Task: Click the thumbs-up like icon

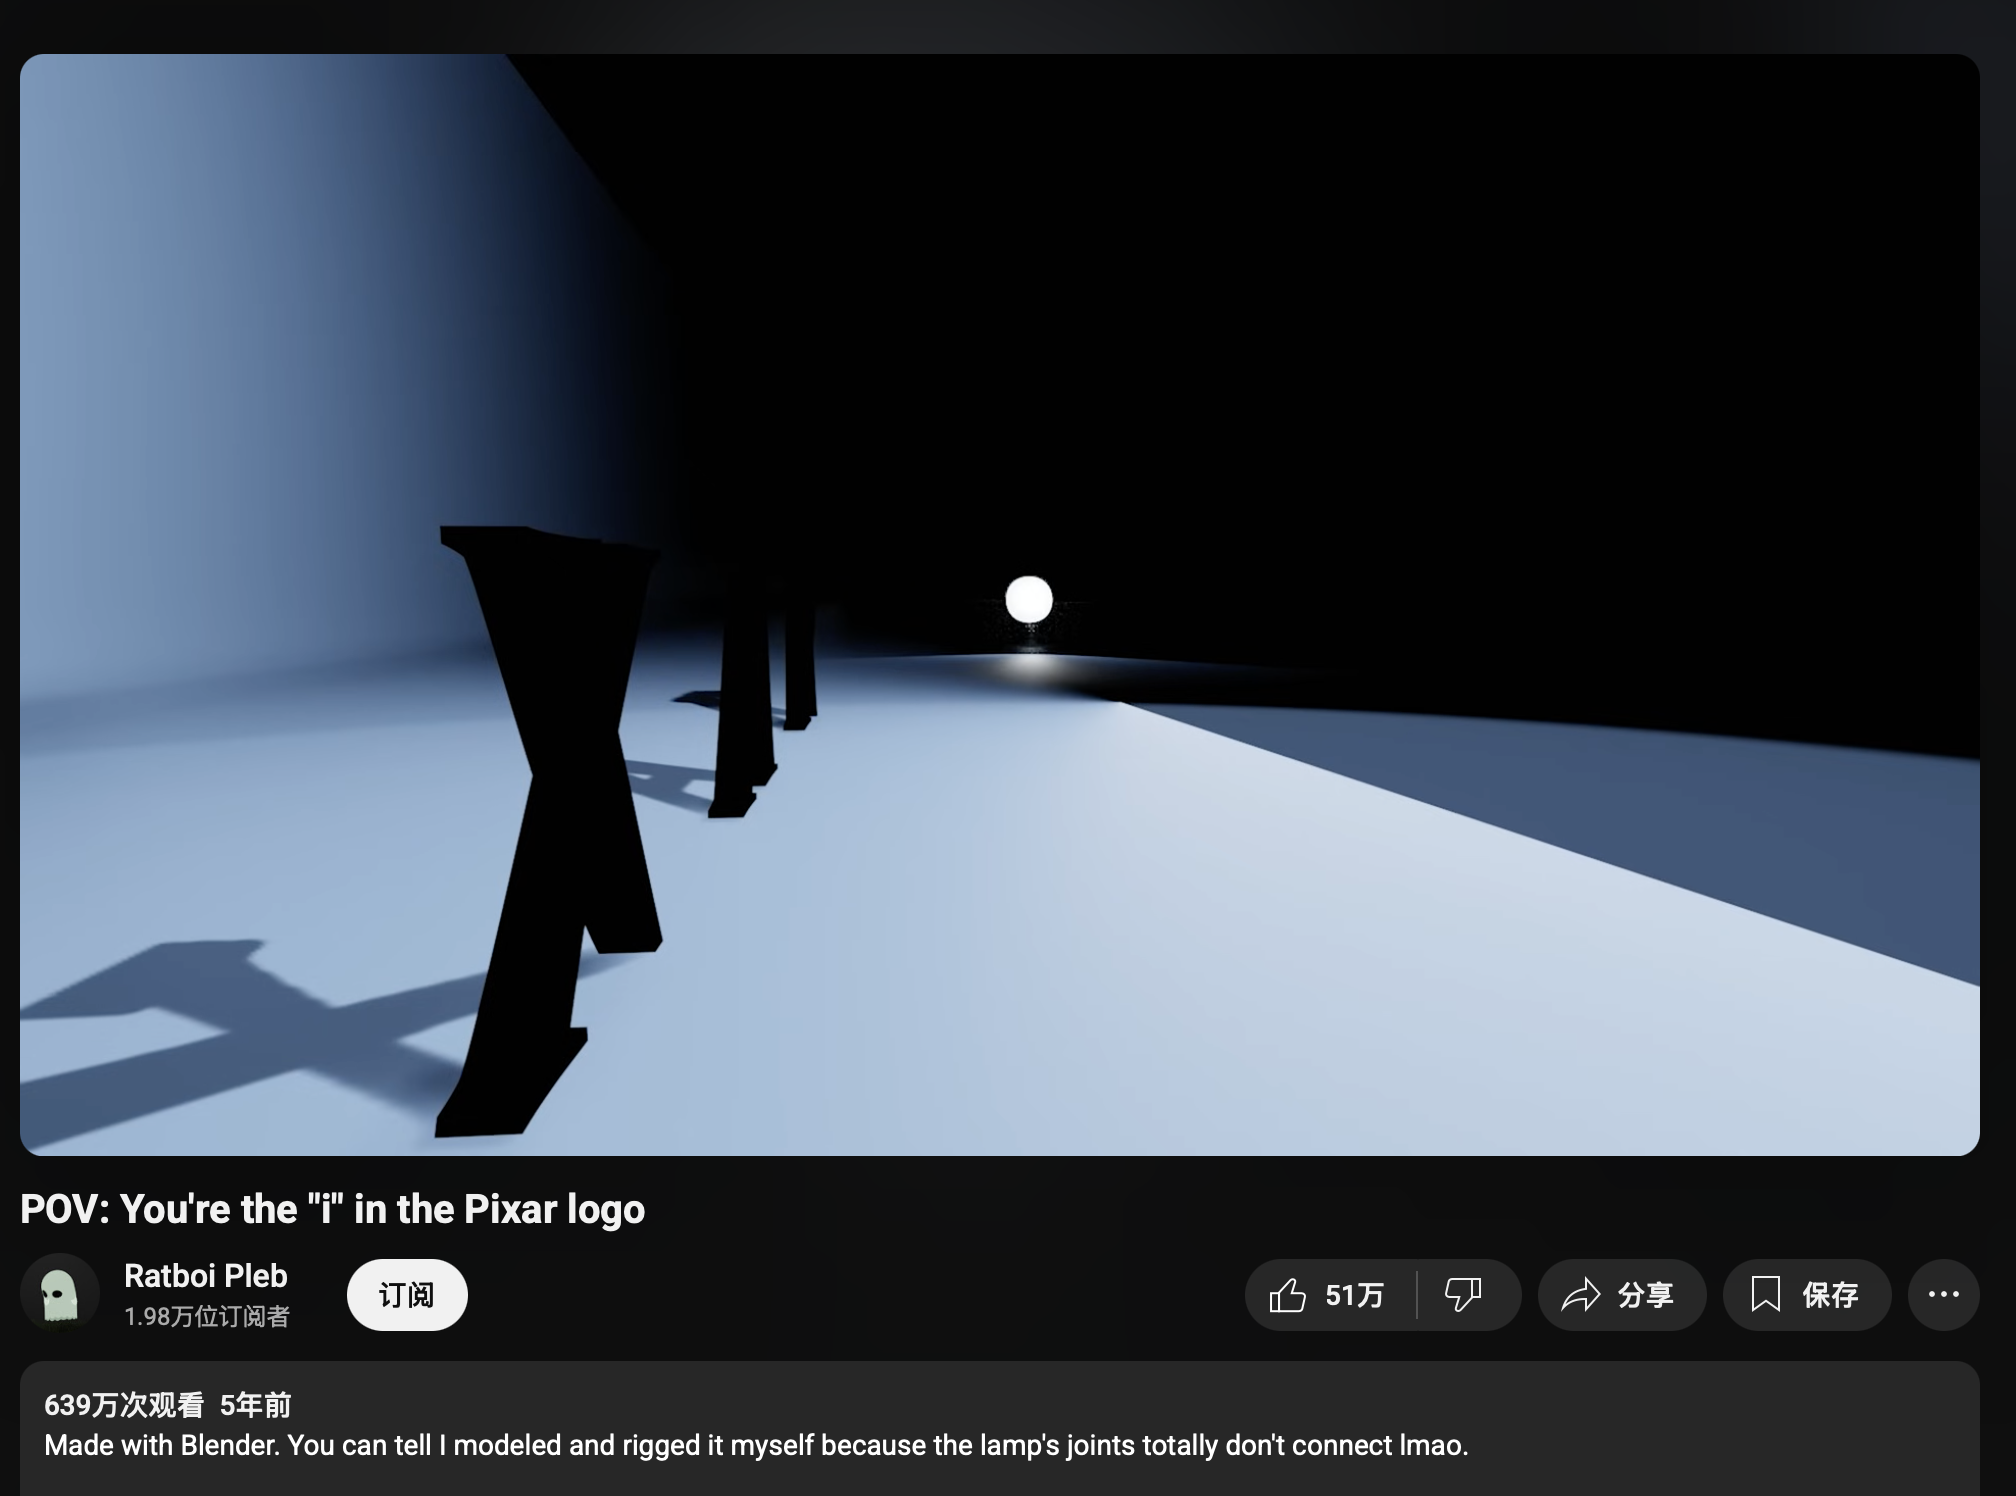Action: [x=1288, y=1295]
